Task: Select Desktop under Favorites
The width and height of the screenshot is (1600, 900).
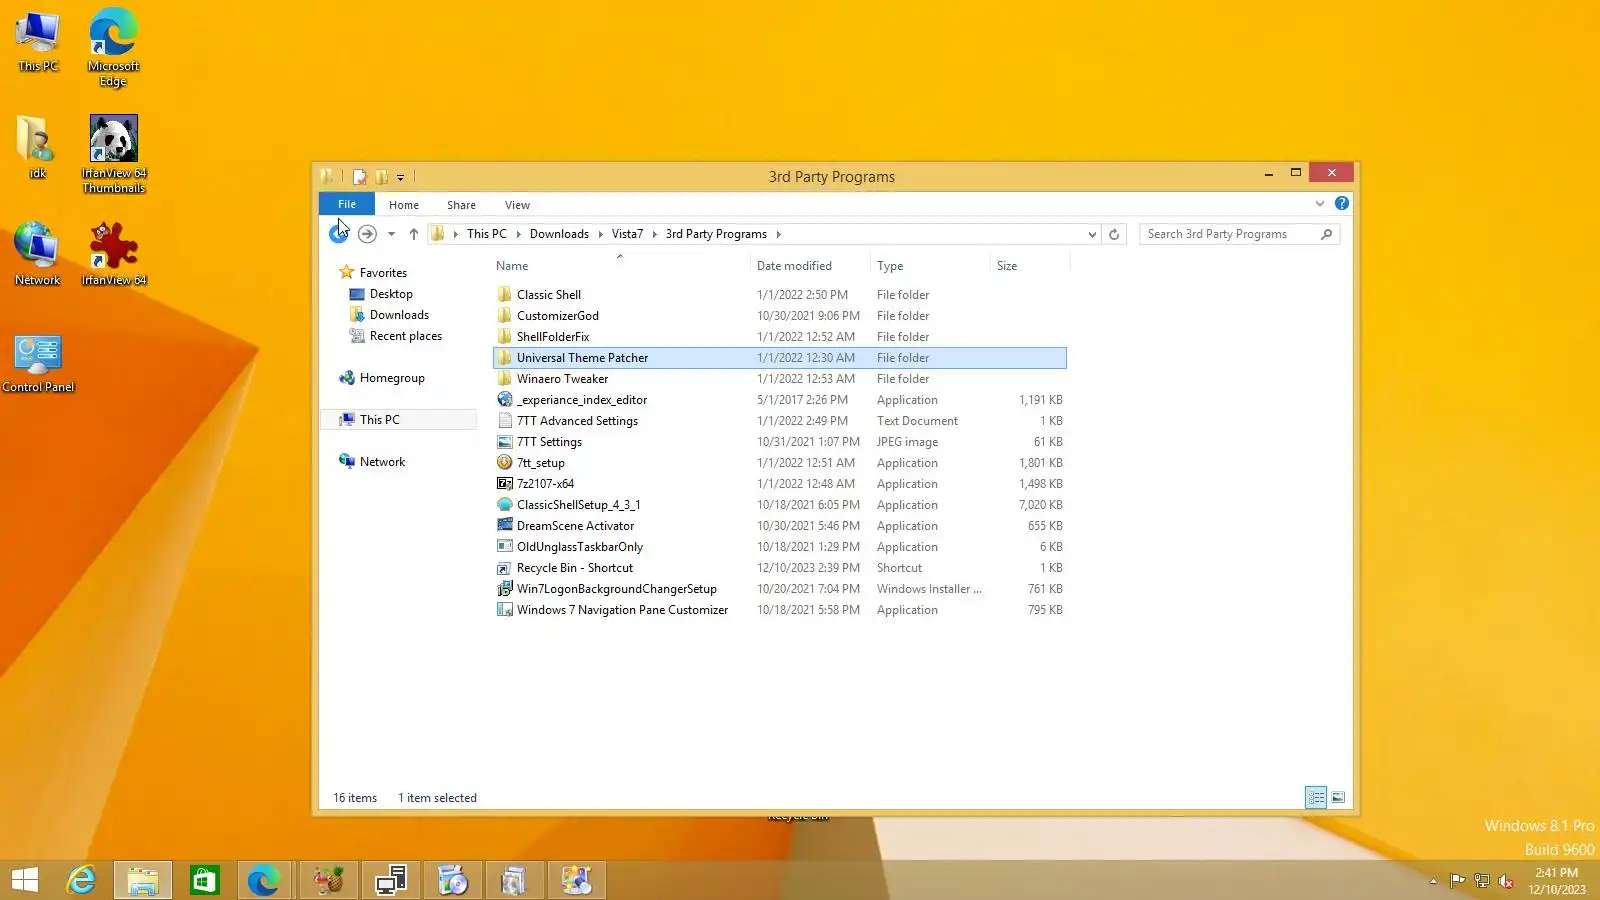Action: click(x=391, y=294)
